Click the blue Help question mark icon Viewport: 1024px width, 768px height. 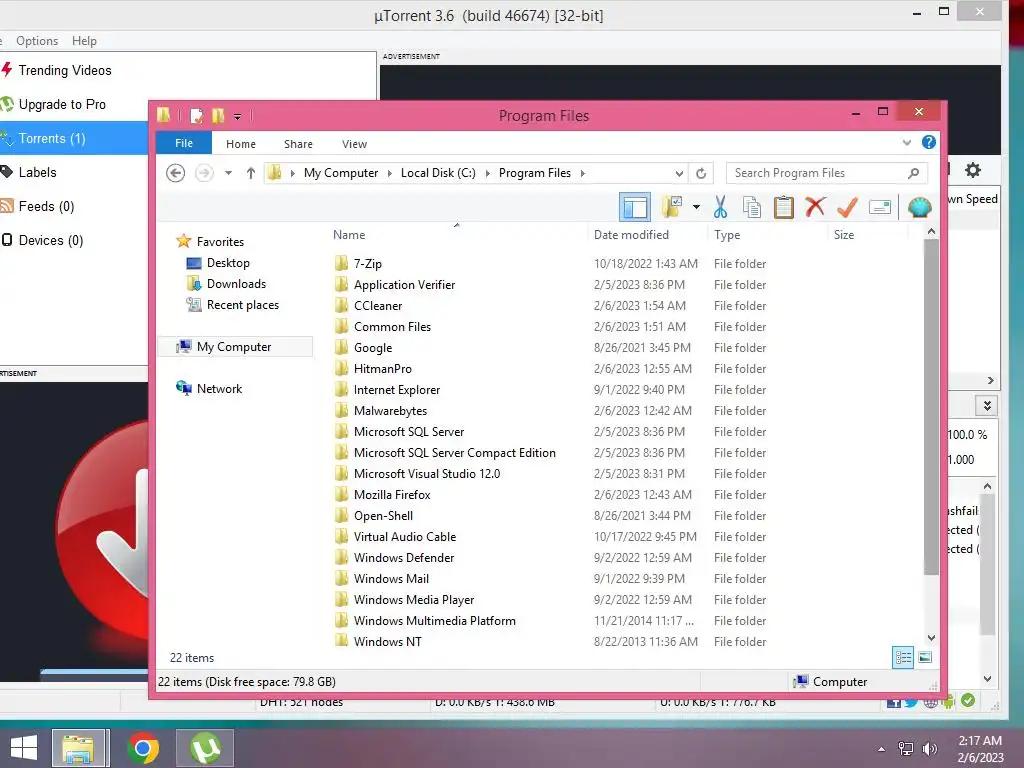[x=929, y=142]
